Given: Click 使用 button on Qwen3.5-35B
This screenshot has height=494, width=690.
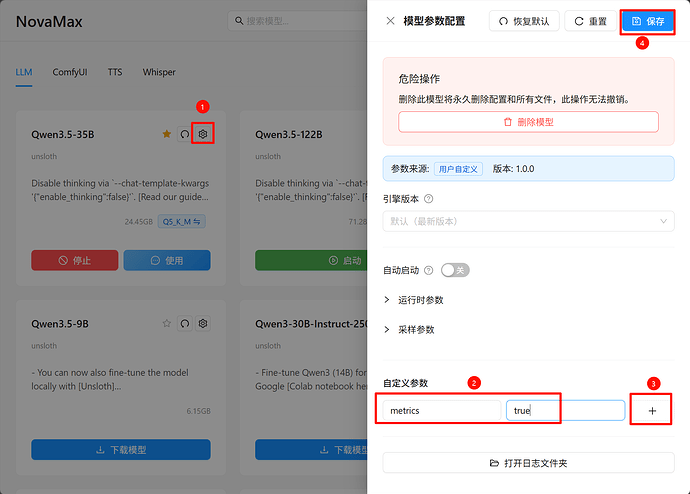Looking at the screenshot, I should point(167,260).
